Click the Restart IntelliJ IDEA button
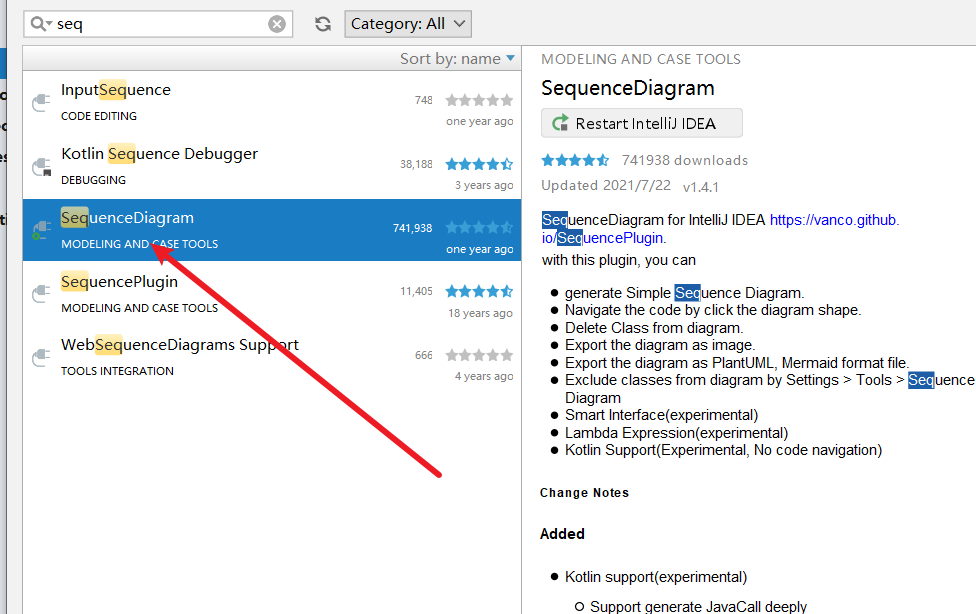 642,124
